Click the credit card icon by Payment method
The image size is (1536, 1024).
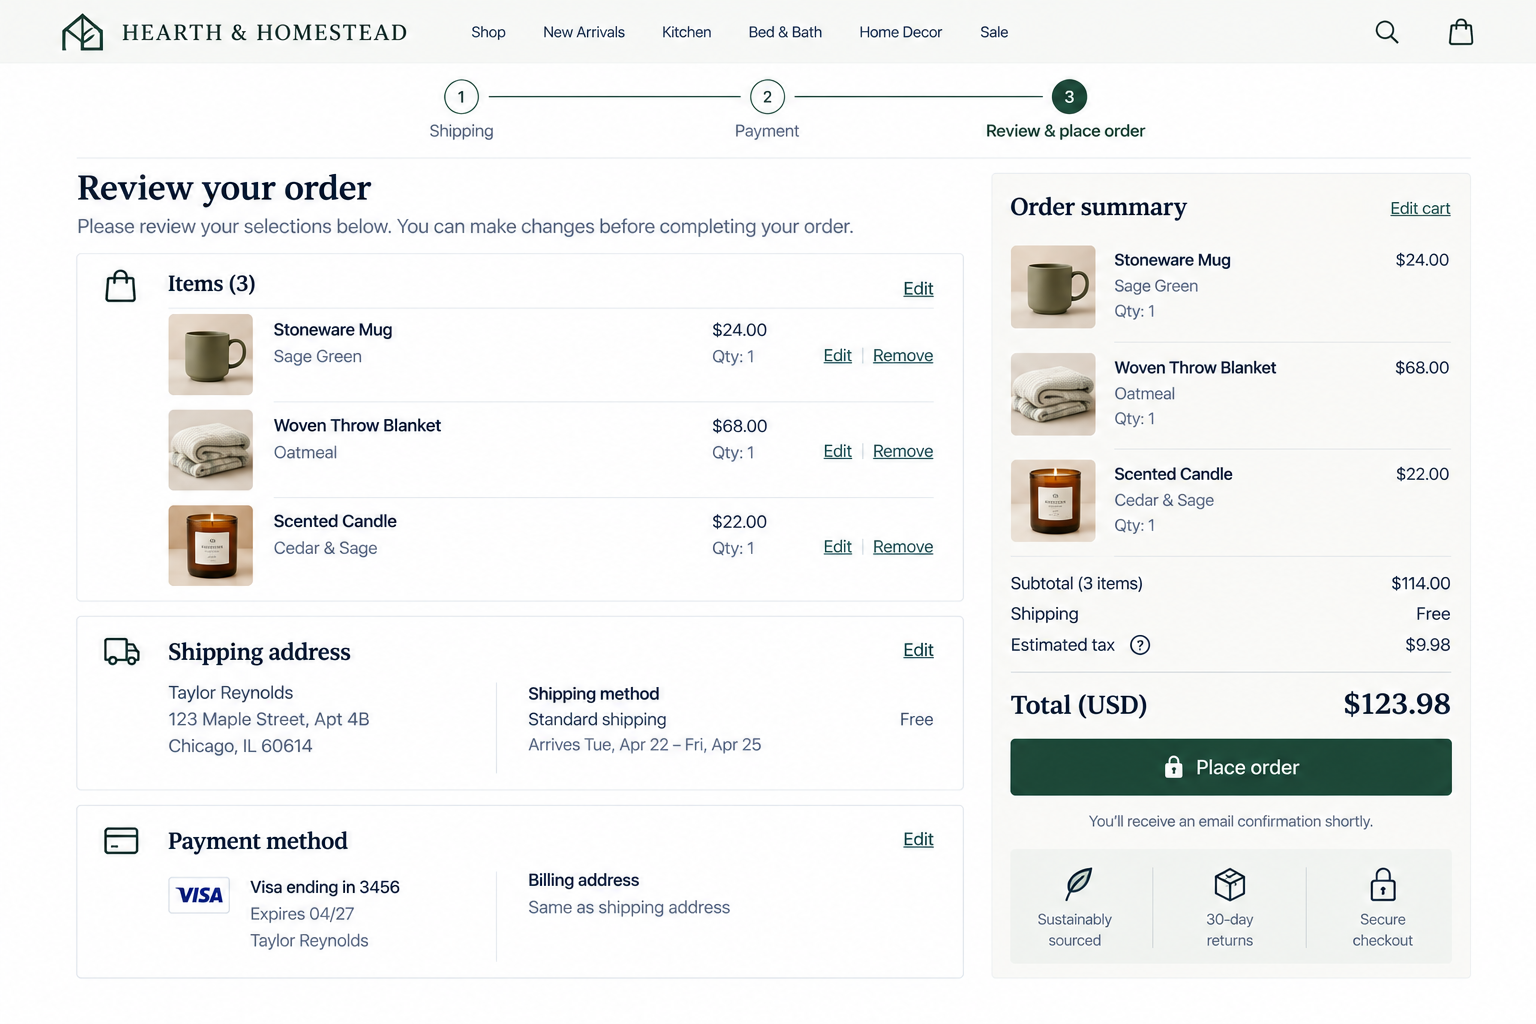122,841
